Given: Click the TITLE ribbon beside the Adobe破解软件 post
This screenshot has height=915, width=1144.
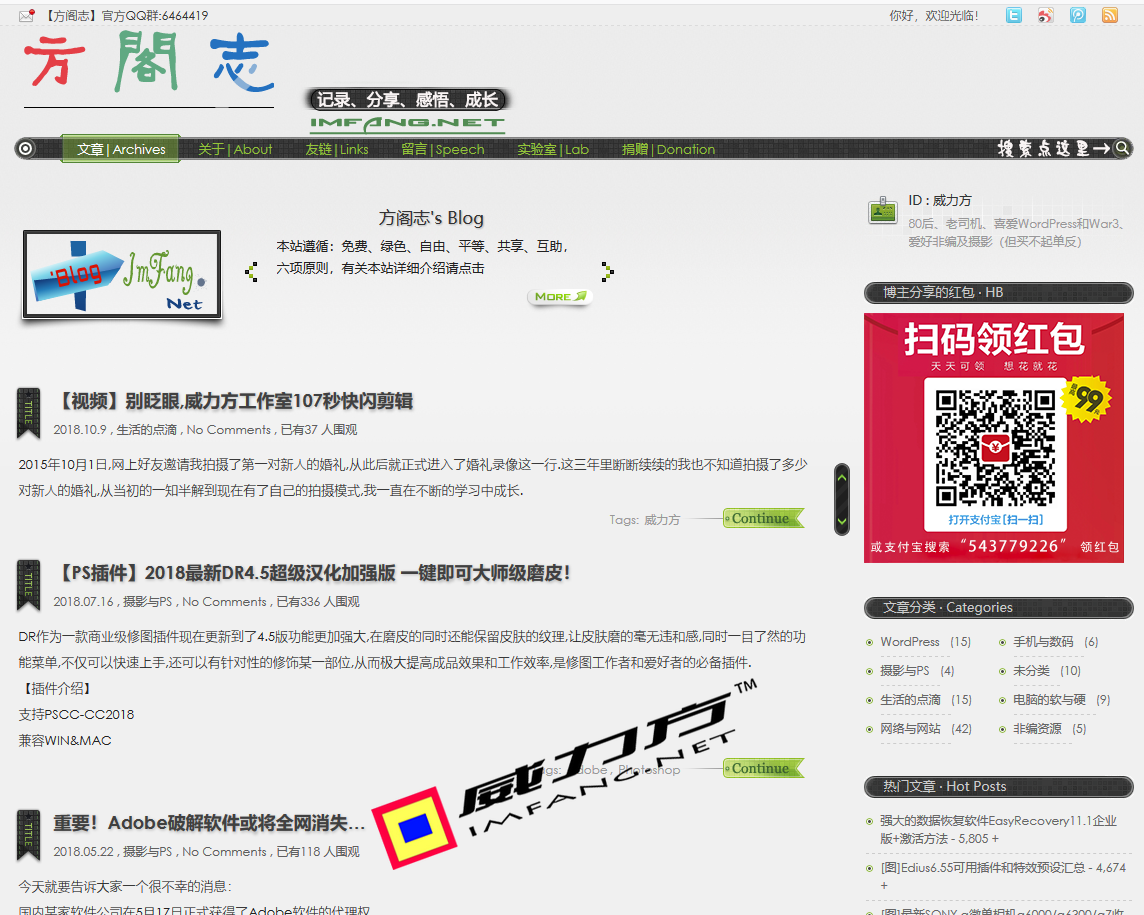Looking at the screenshot, I should click(x=28, y=835).
